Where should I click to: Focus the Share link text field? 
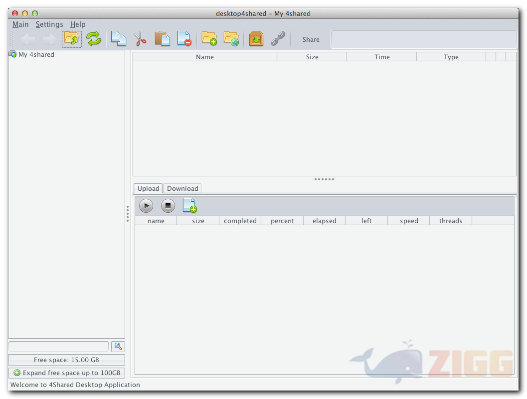coord(423,40)
